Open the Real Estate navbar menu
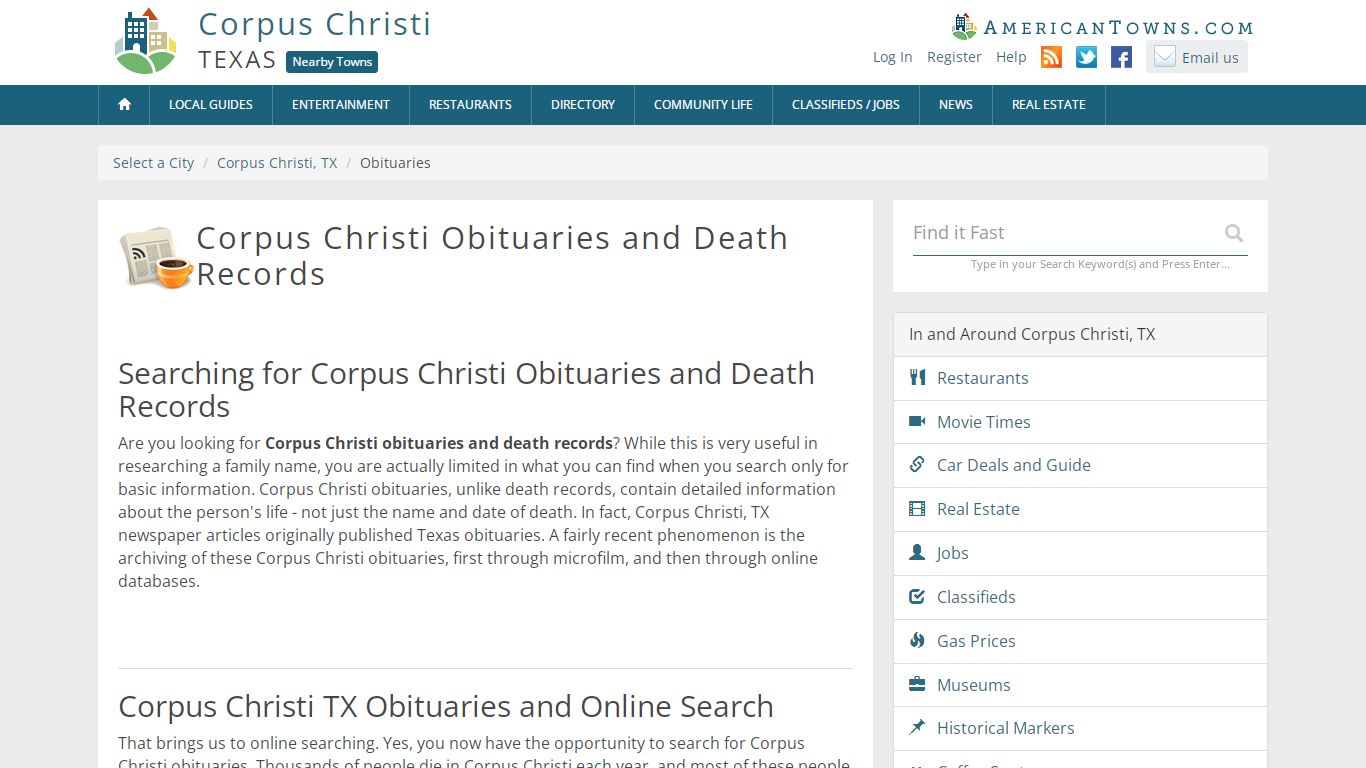1366x768 pixels. [x=1049, y=104]
